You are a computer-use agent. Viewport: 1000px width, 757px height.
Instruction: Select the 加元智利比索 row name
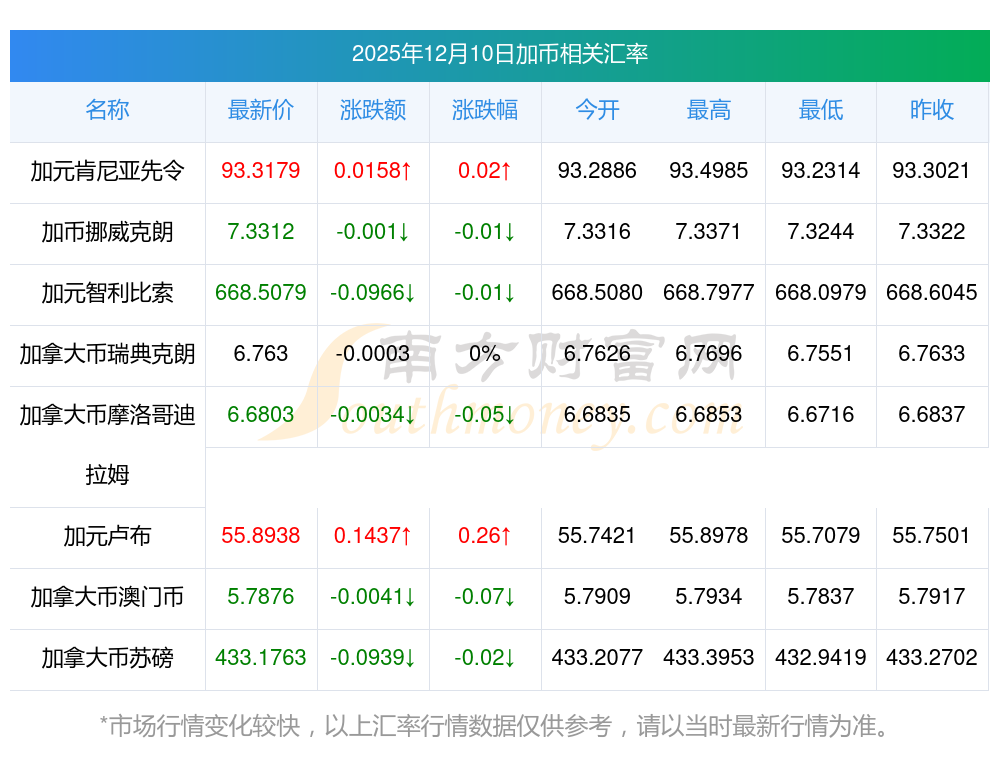107,293
